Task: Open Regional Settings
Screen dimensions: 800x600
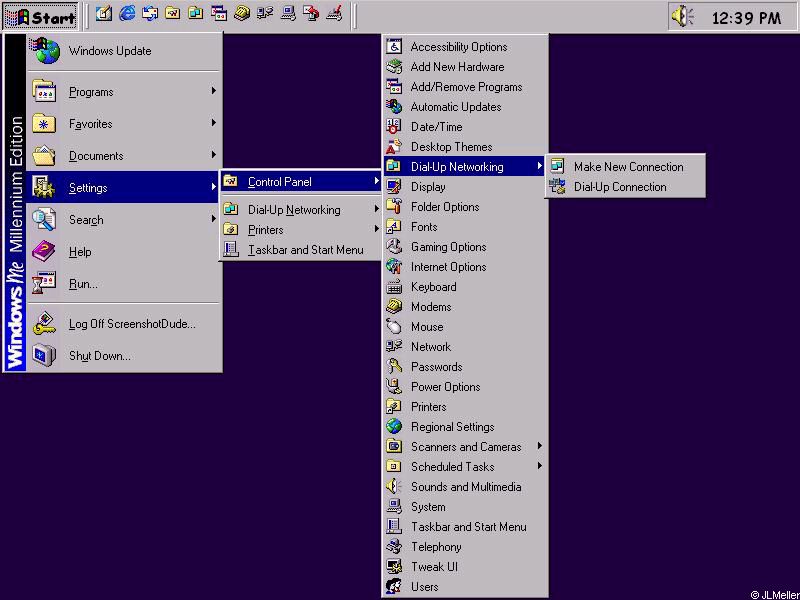Action: point(465,427)
